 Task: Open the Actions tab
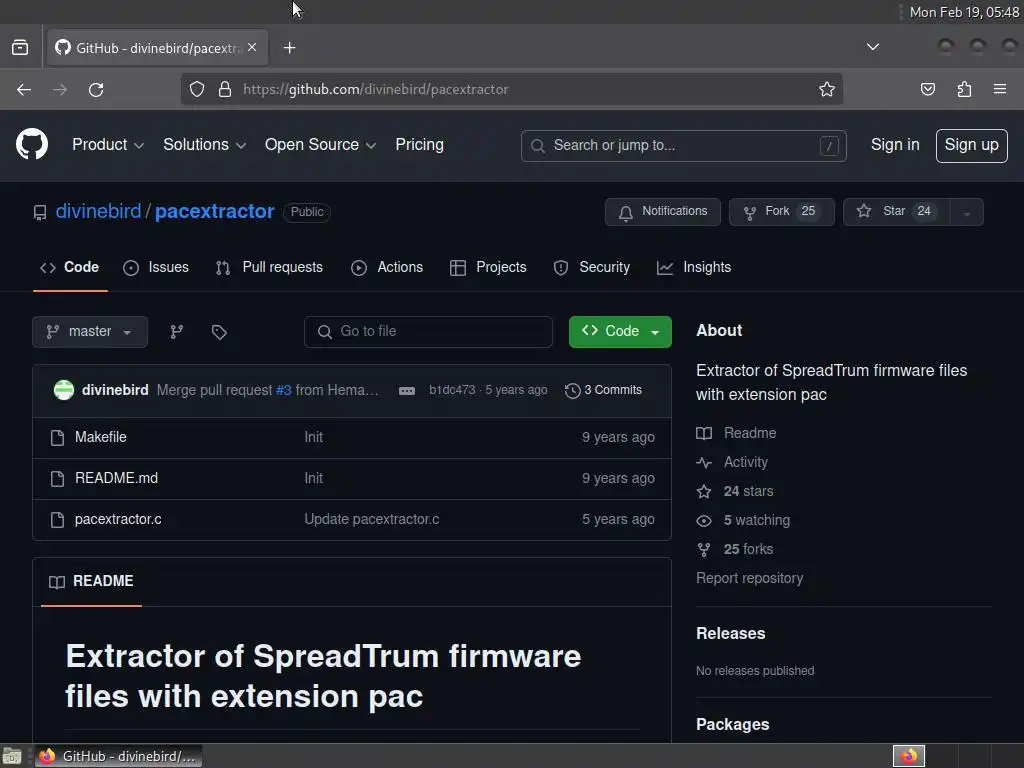(387, 267)
